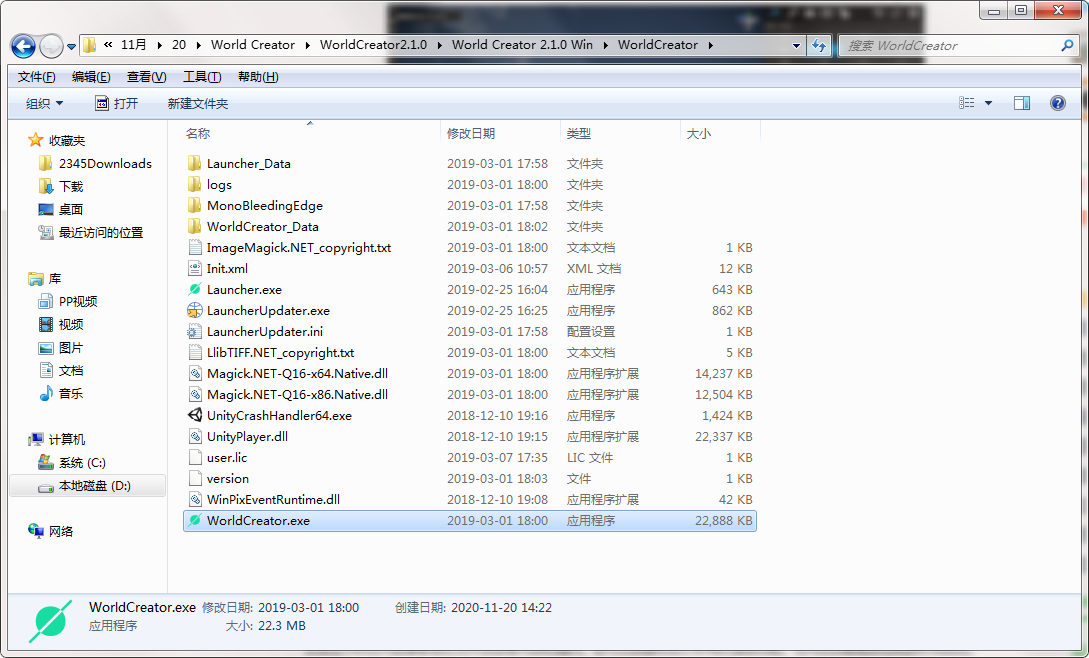Select the Launcher.exe green icon

(195, 289)
